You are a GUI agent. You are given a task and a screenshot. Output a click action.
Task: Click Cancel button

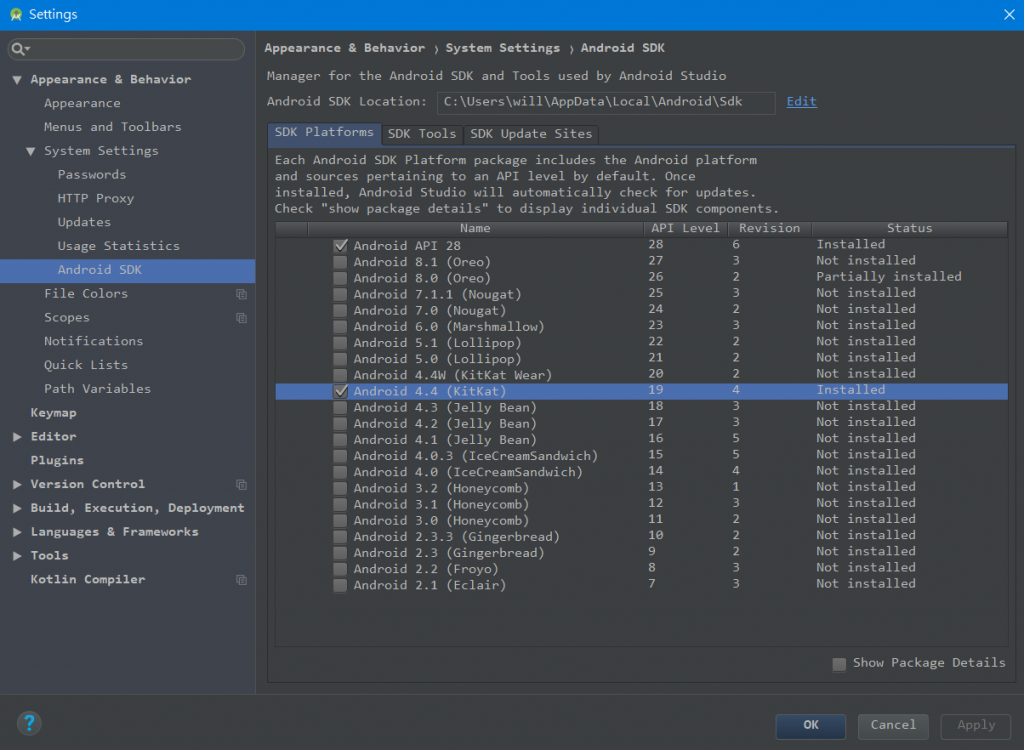[x=893, y=725]
